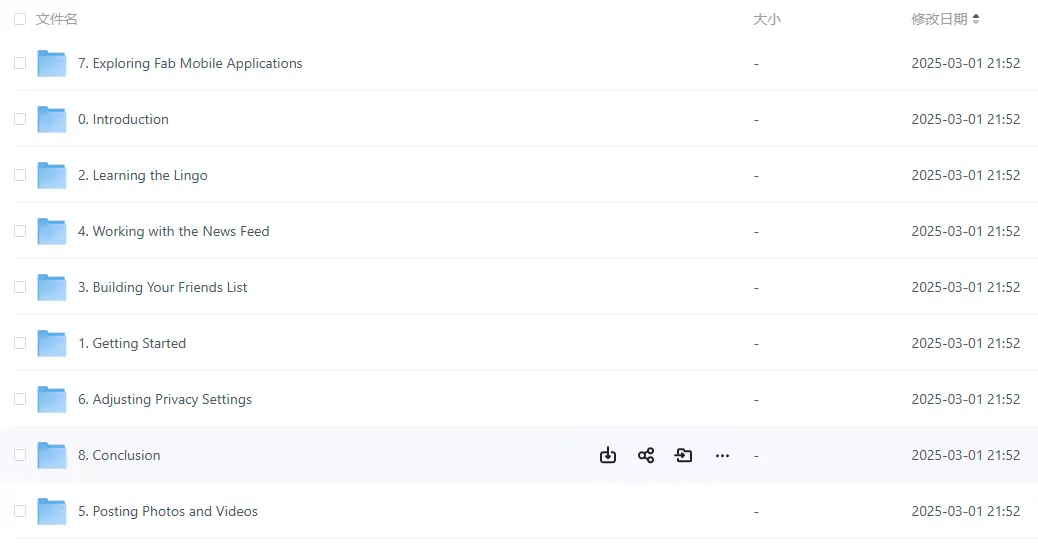Click folder icon for 1. Getting Started
Image resolution: width=1038 pixels, height=559 pixels.
tap(52, 343)
